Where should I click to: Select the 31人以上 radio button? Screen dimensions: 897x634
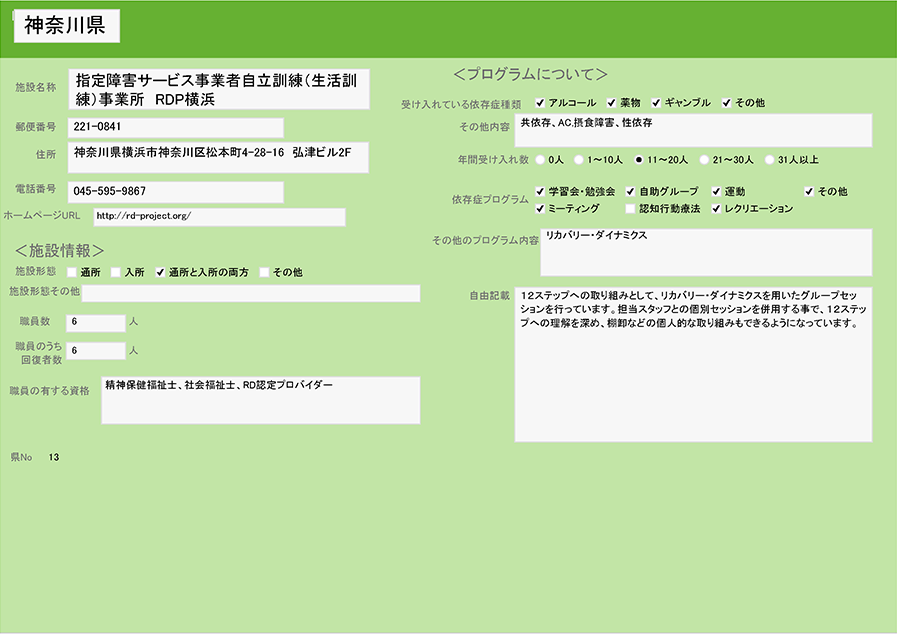tap(769, 159)
